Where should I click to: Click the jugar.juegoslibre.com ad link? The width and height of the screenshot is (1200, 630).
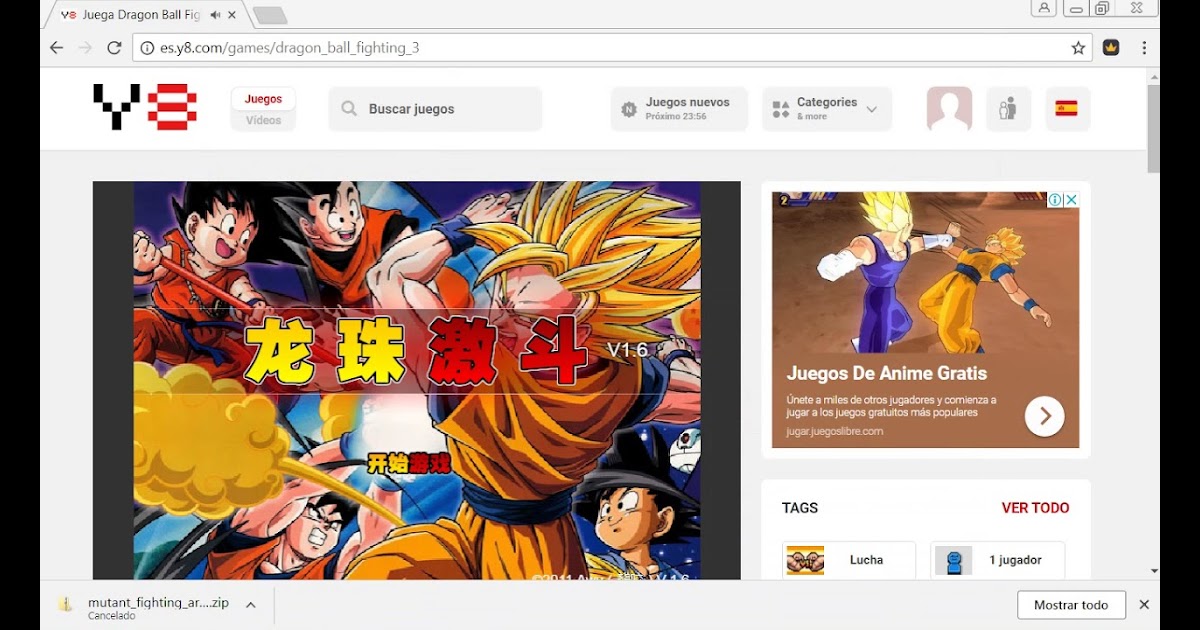click(x=835, y=431)
